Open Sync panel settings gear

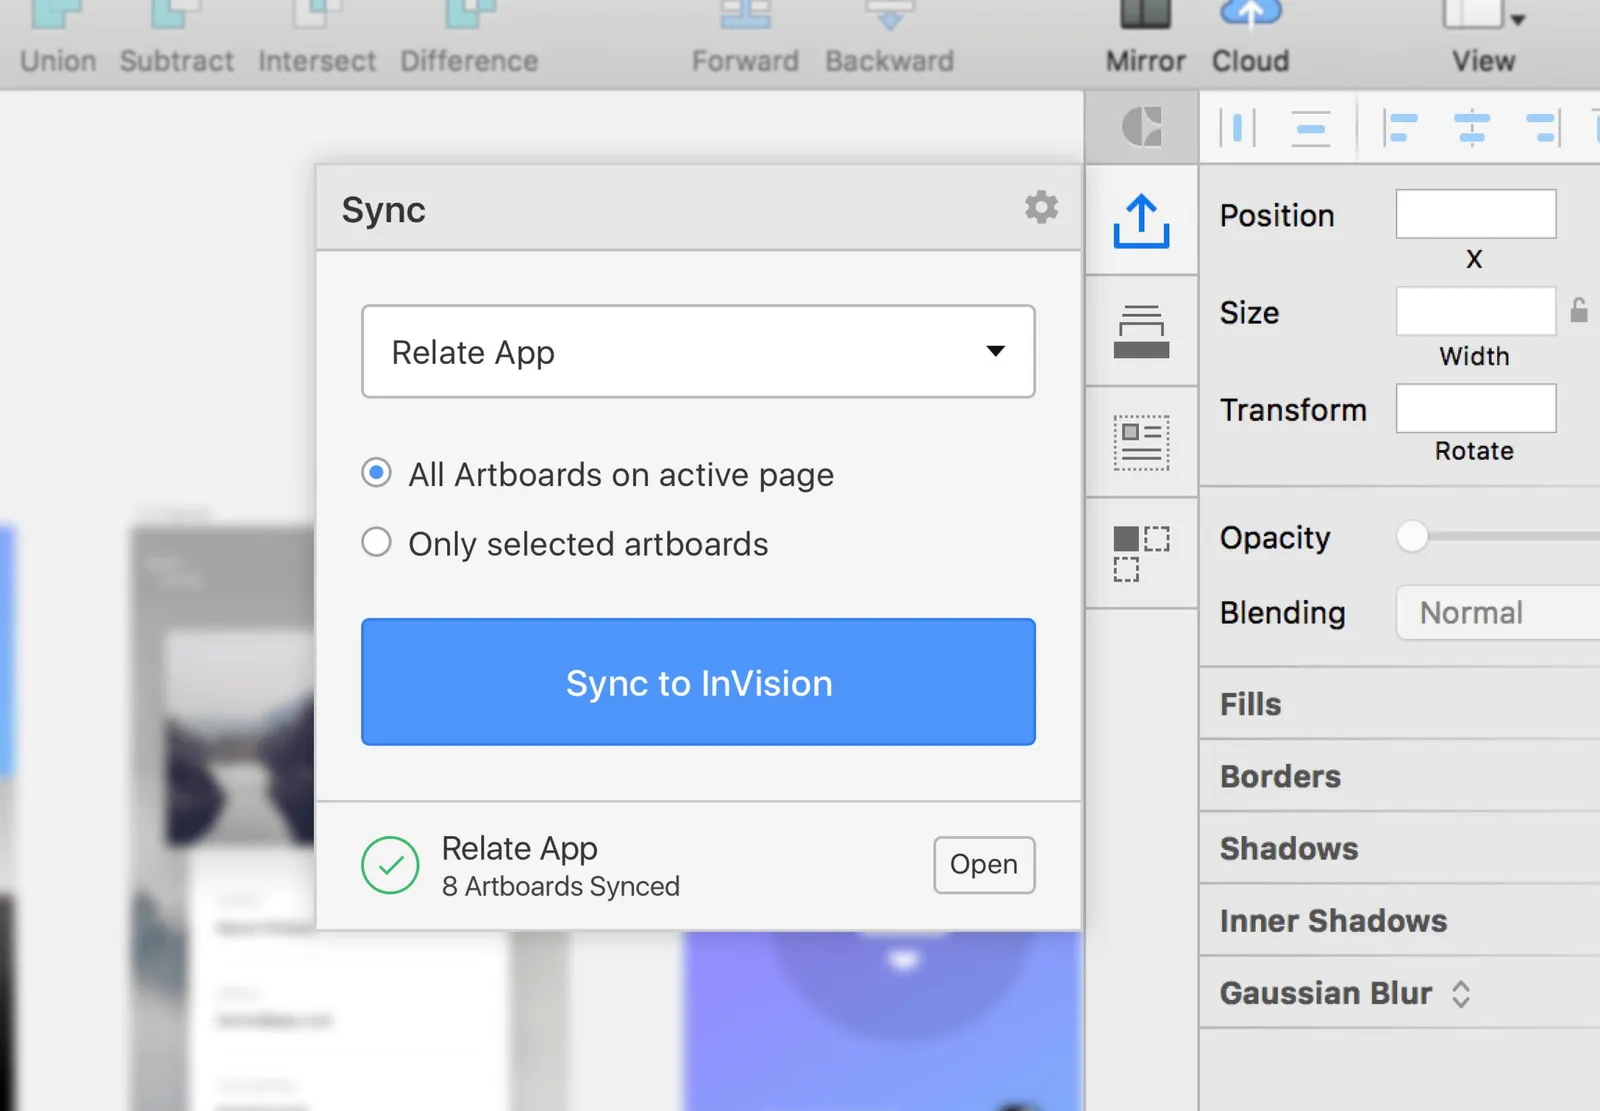[x=1041, y=208]
